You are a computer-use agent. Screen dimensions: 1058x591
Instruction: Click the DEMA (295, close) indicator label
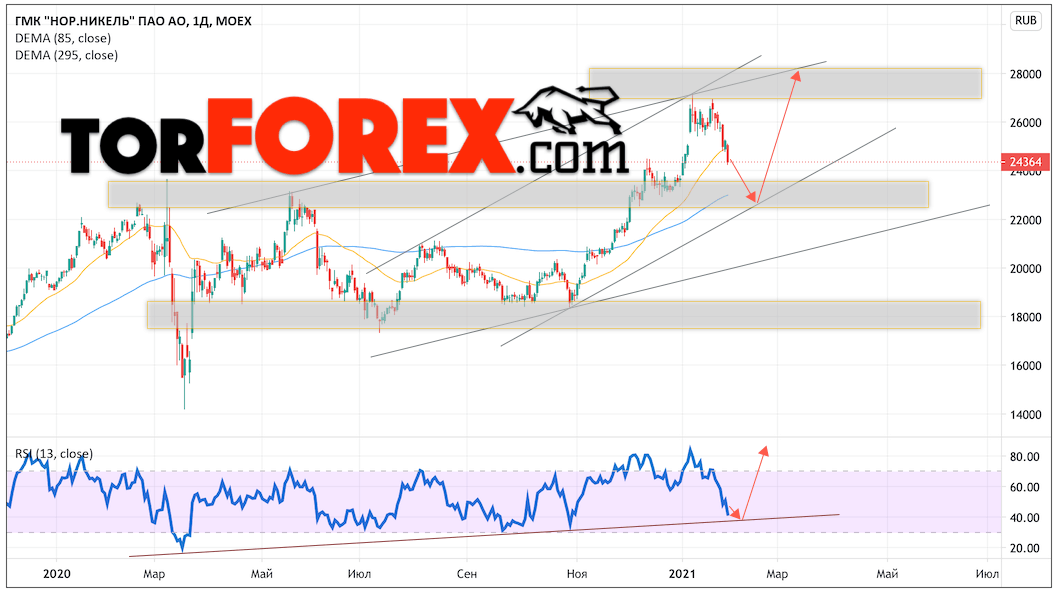66,55
